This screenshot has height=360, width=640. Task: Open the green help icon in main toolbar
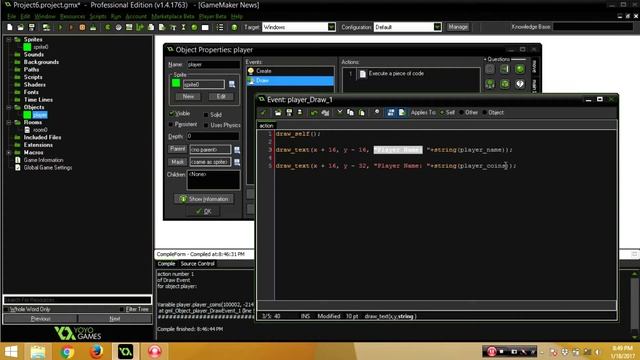click(234, 27)
